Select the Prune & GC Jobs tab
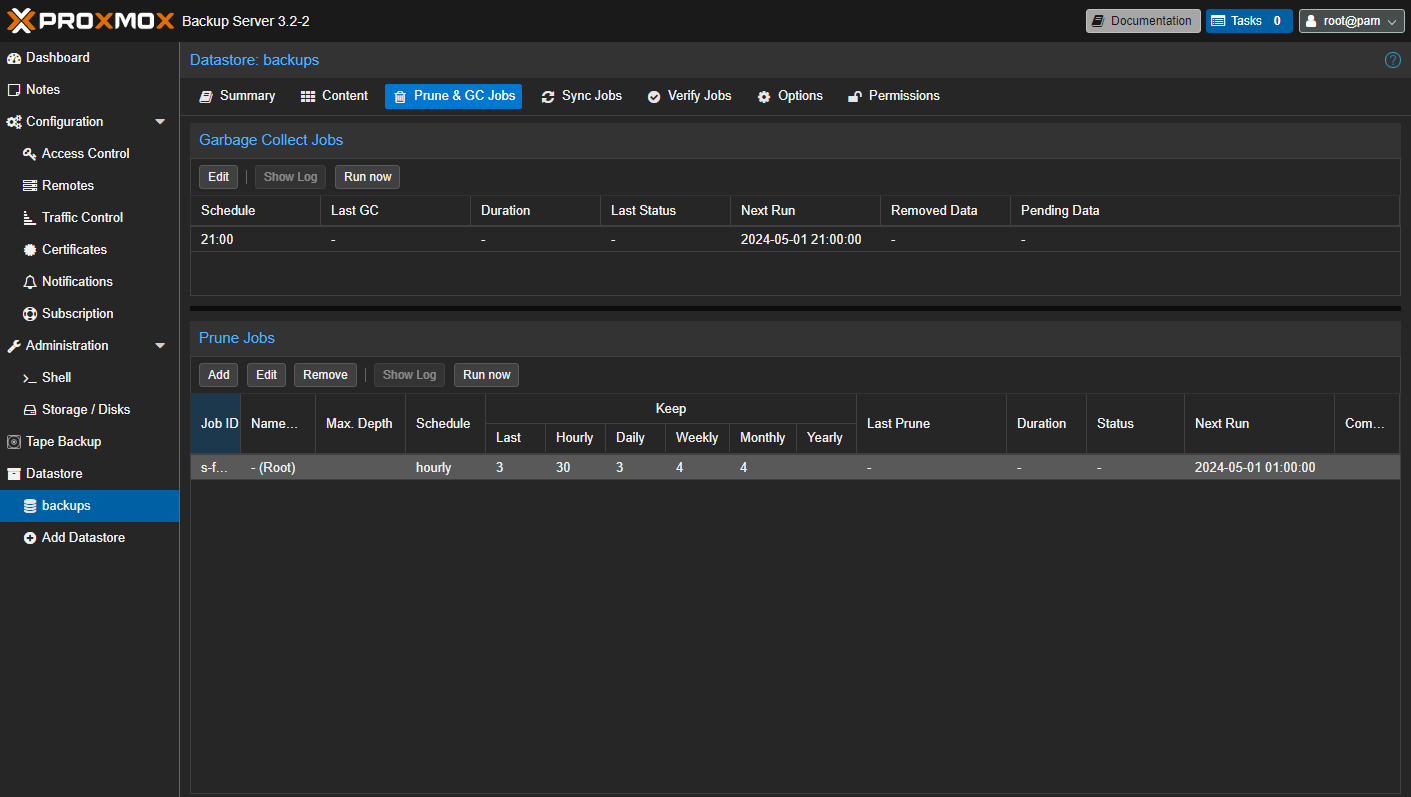 [x=453, y=96]
